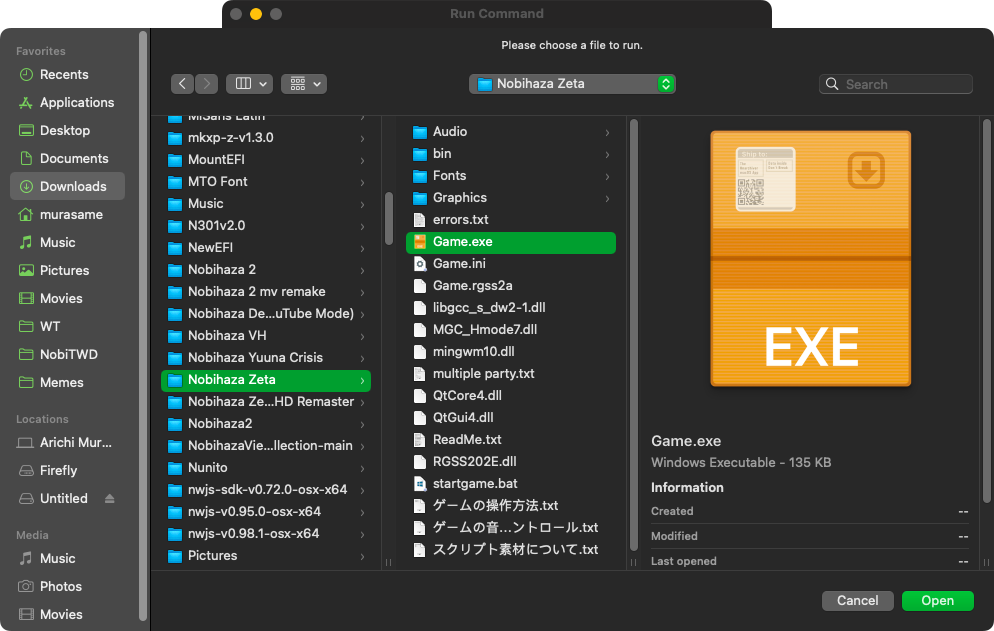The image size is (994, 631).
Task: Select the Game.ini file
Action: click(x=458, y=263)
